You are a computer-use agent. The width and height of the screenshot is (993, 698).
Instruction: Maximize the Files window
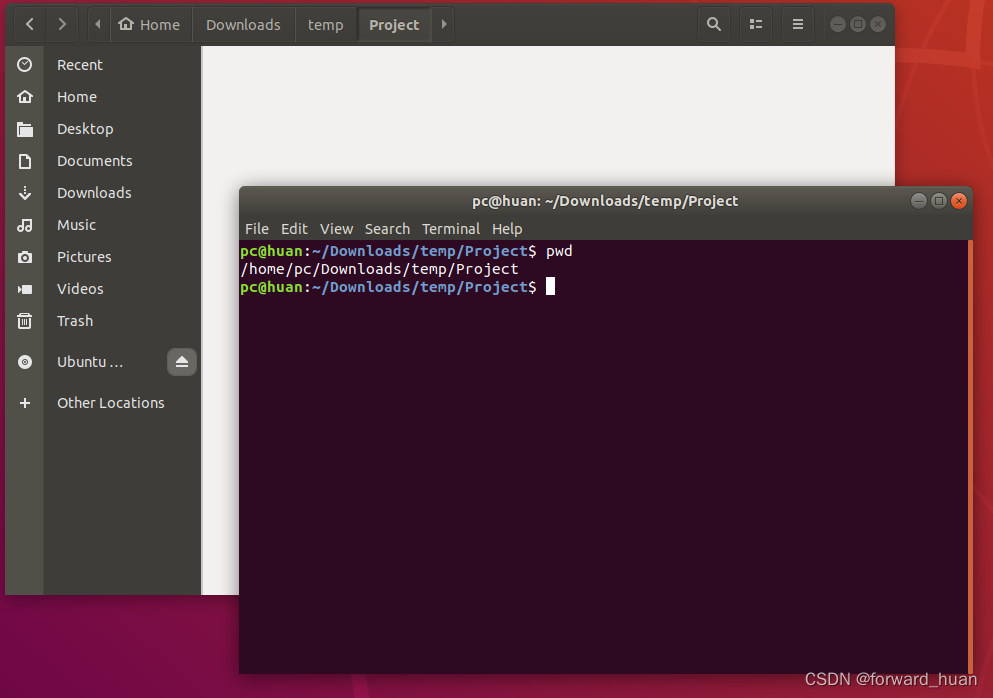857,24
